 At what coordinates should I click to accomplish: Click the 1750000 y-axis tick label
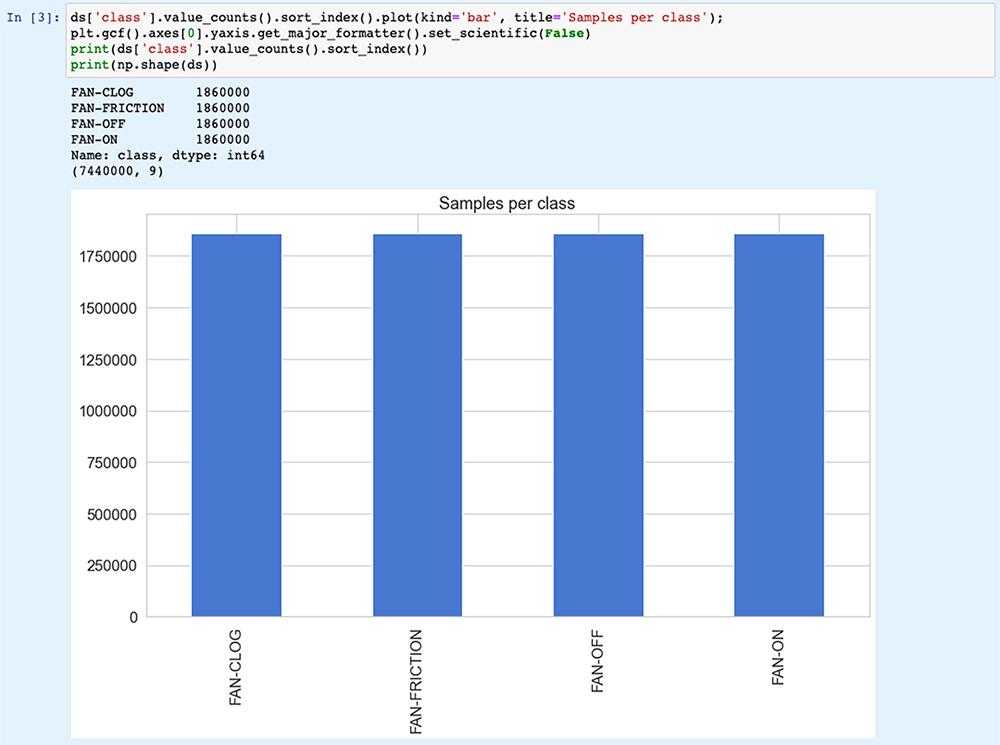click(109, 256)
